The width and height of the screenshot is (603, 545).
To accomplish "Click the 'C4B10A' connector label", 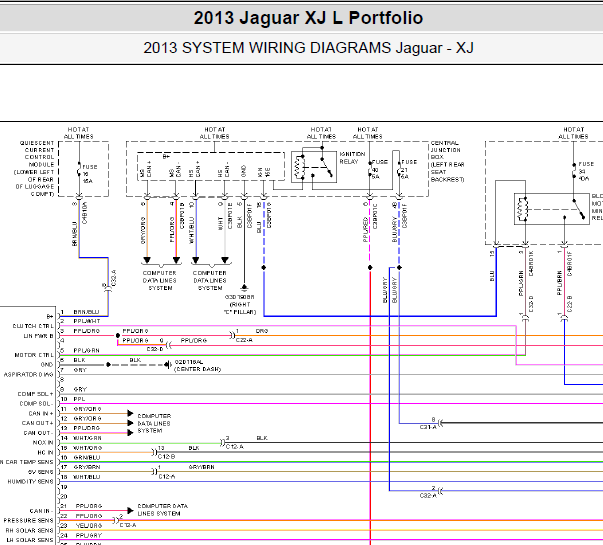I will pos(85,213).
